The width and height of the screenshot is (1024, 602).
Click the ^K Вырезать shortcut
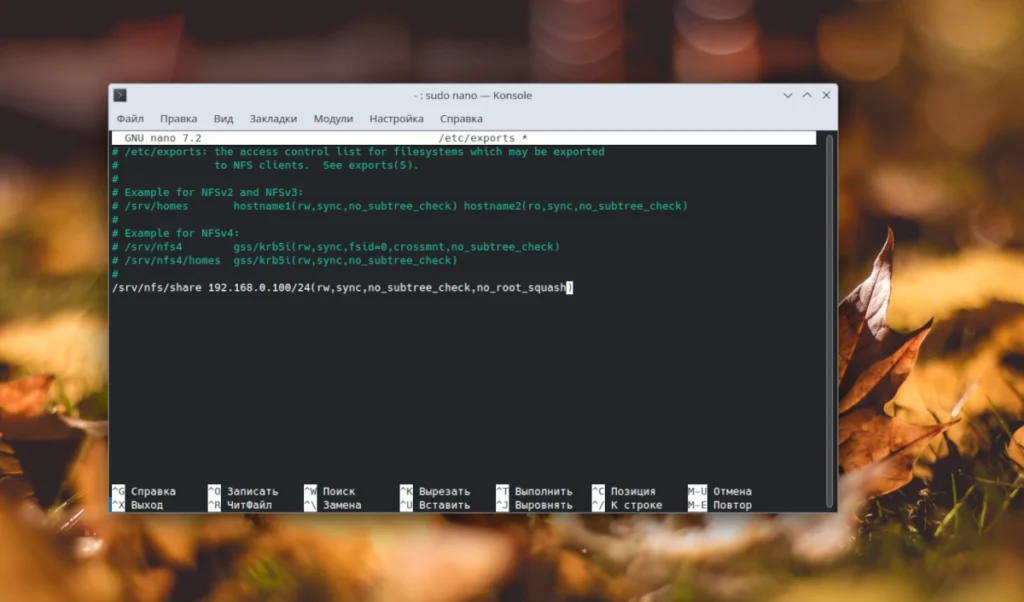[435, 491]
